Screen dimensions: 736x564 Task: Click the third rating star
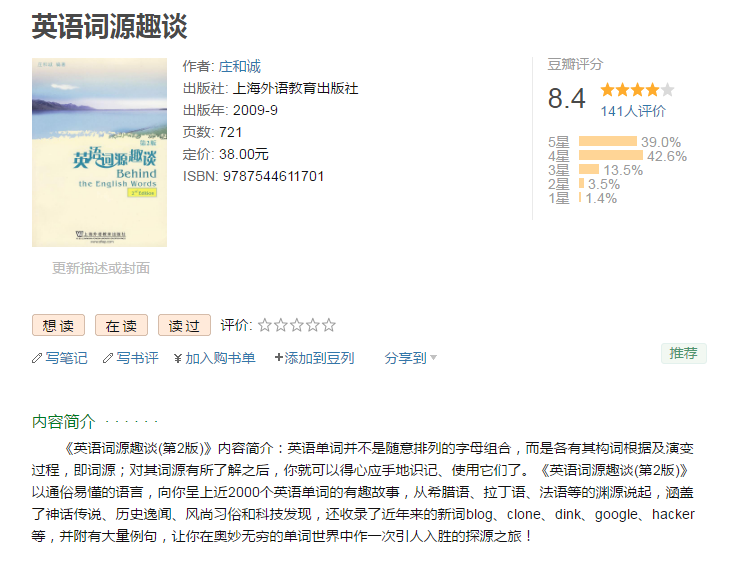297,325
